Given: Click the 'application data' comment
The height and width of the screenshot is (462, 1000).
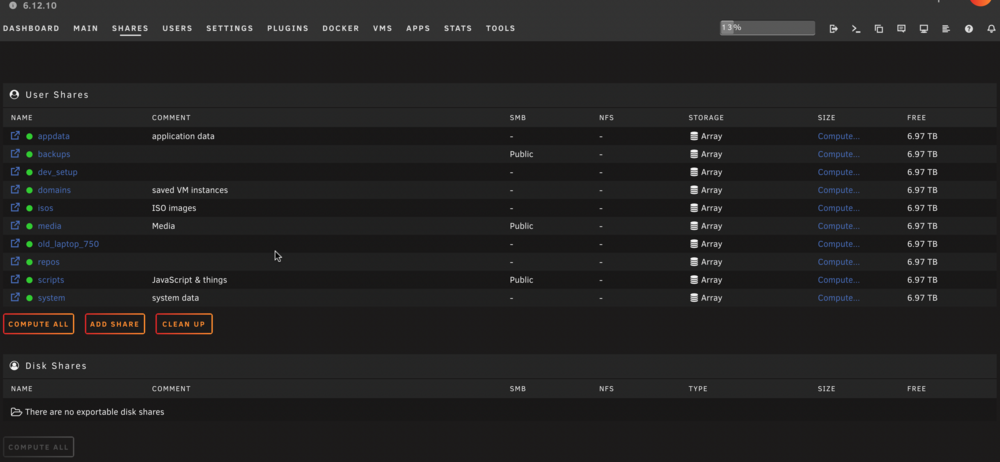Looking at the screenshot, I should (x=183, y=137).
